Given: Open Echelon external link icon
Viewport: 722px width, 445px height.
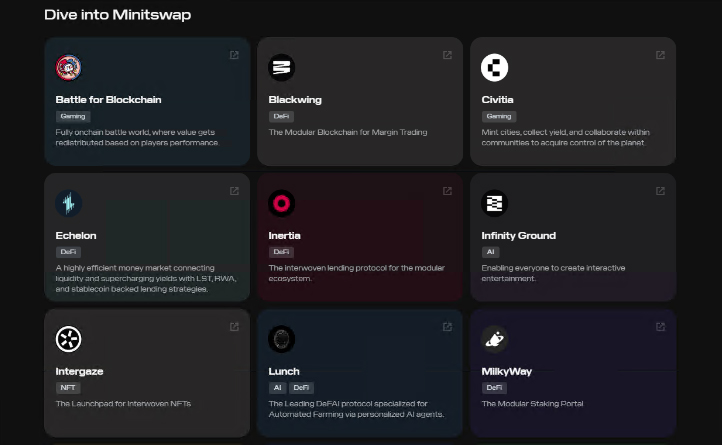Looking at the screenshot, I should (234, 191).
